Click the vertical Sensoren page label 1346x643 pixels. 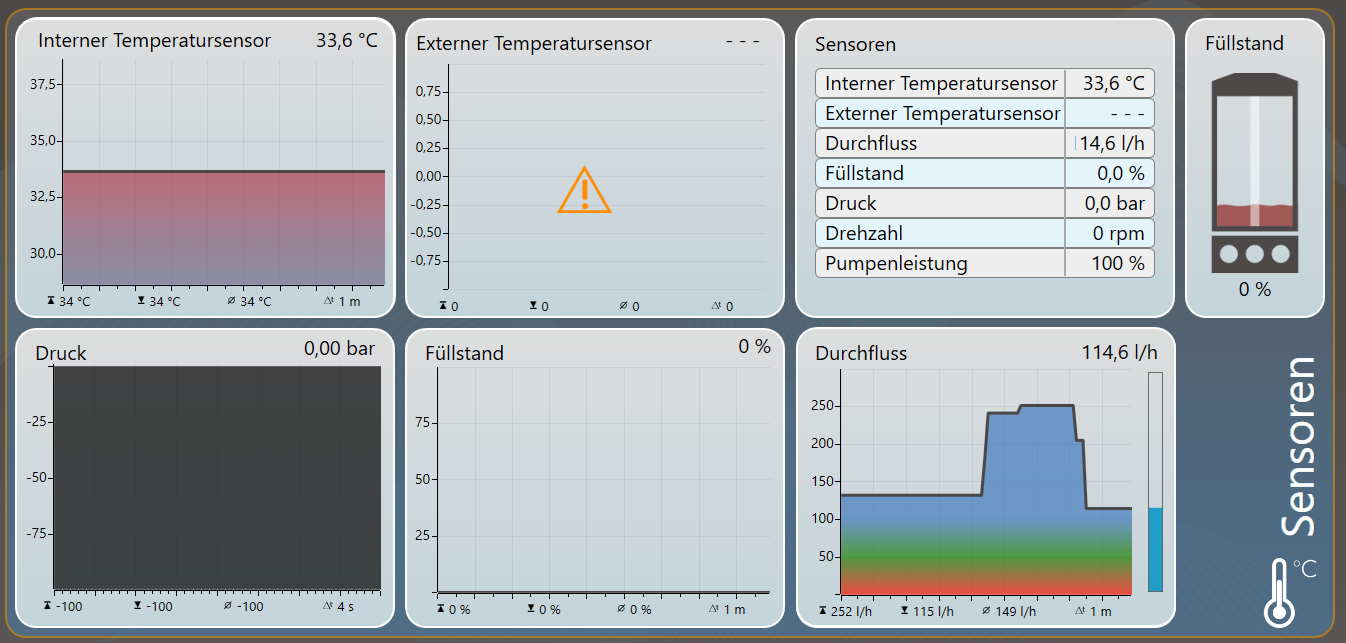click(1300, 446)
